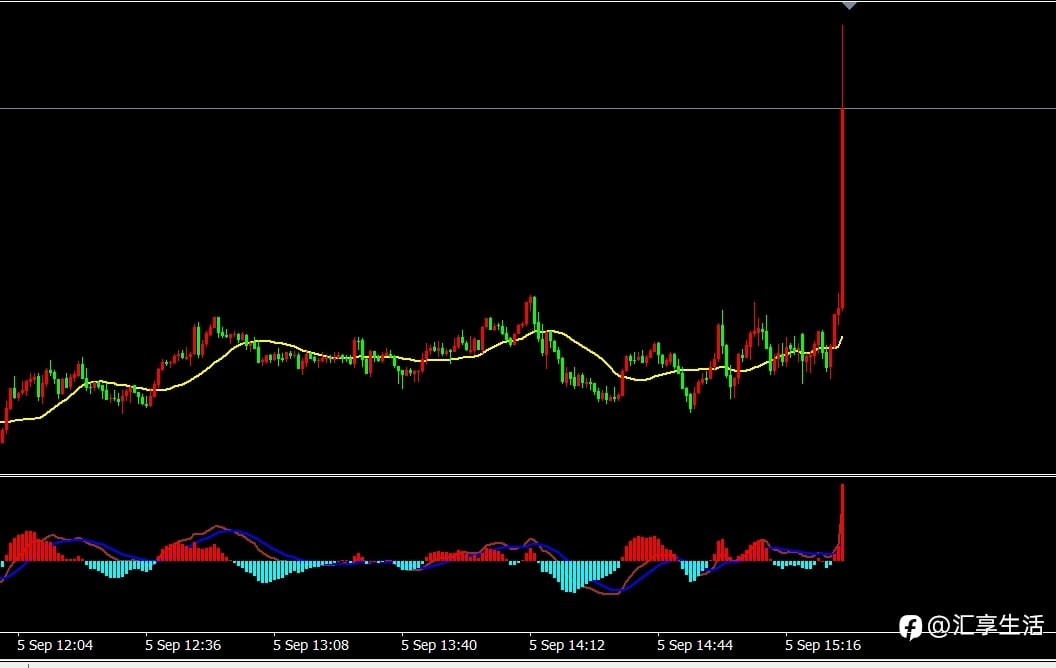Image resolution: width=1056 pixels, height=668 pixels.
Task: Select the white horizontal price line
Action: [528, 108]
